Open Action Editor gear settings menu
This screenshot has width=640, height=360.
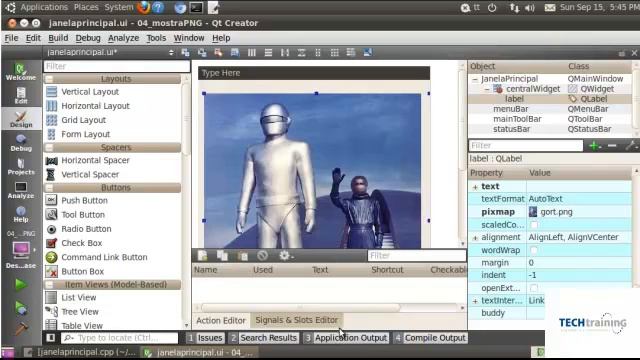(285, 256)
